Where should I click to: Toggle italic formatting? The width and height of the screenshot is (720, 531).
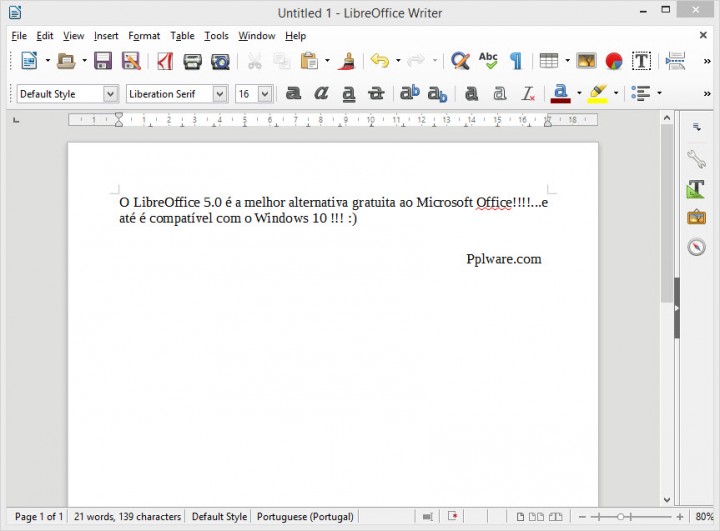point(321,93)
